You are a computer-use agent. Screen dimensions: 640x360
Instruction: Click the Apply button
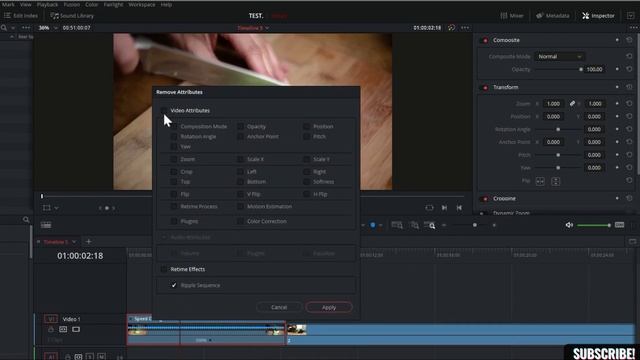[329, 307]
